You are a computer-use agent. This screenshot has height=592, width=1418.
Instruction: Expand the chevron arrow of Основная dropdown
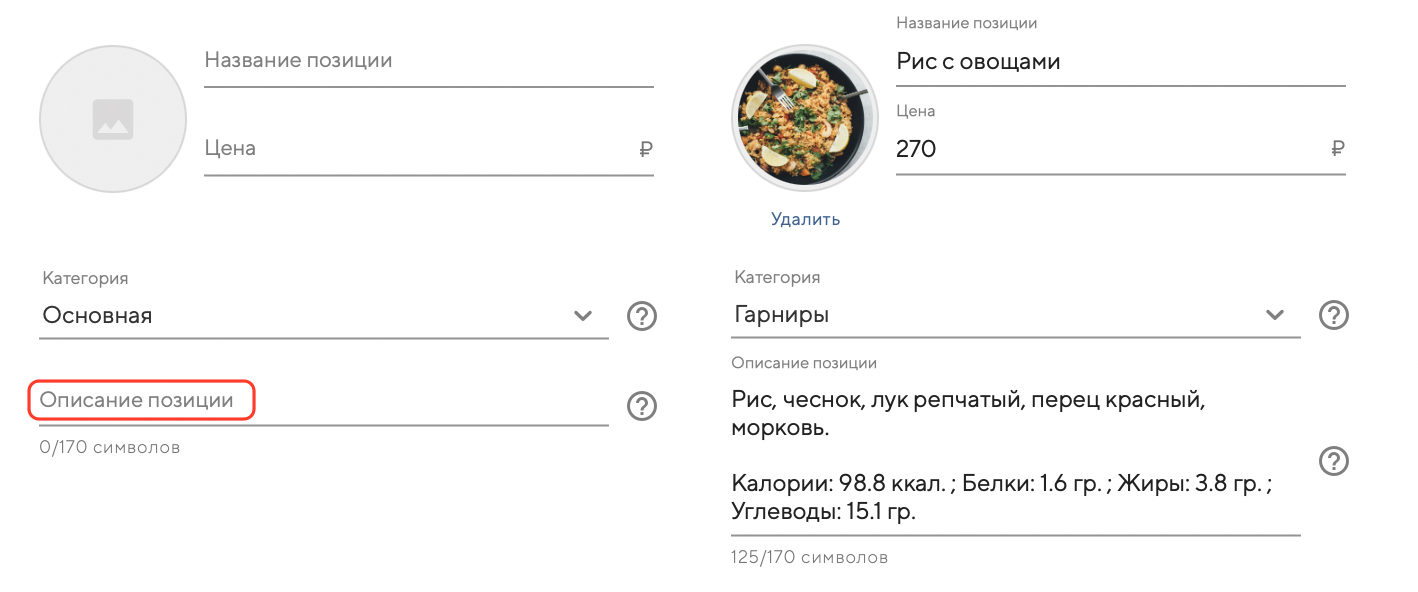(583, 316)
